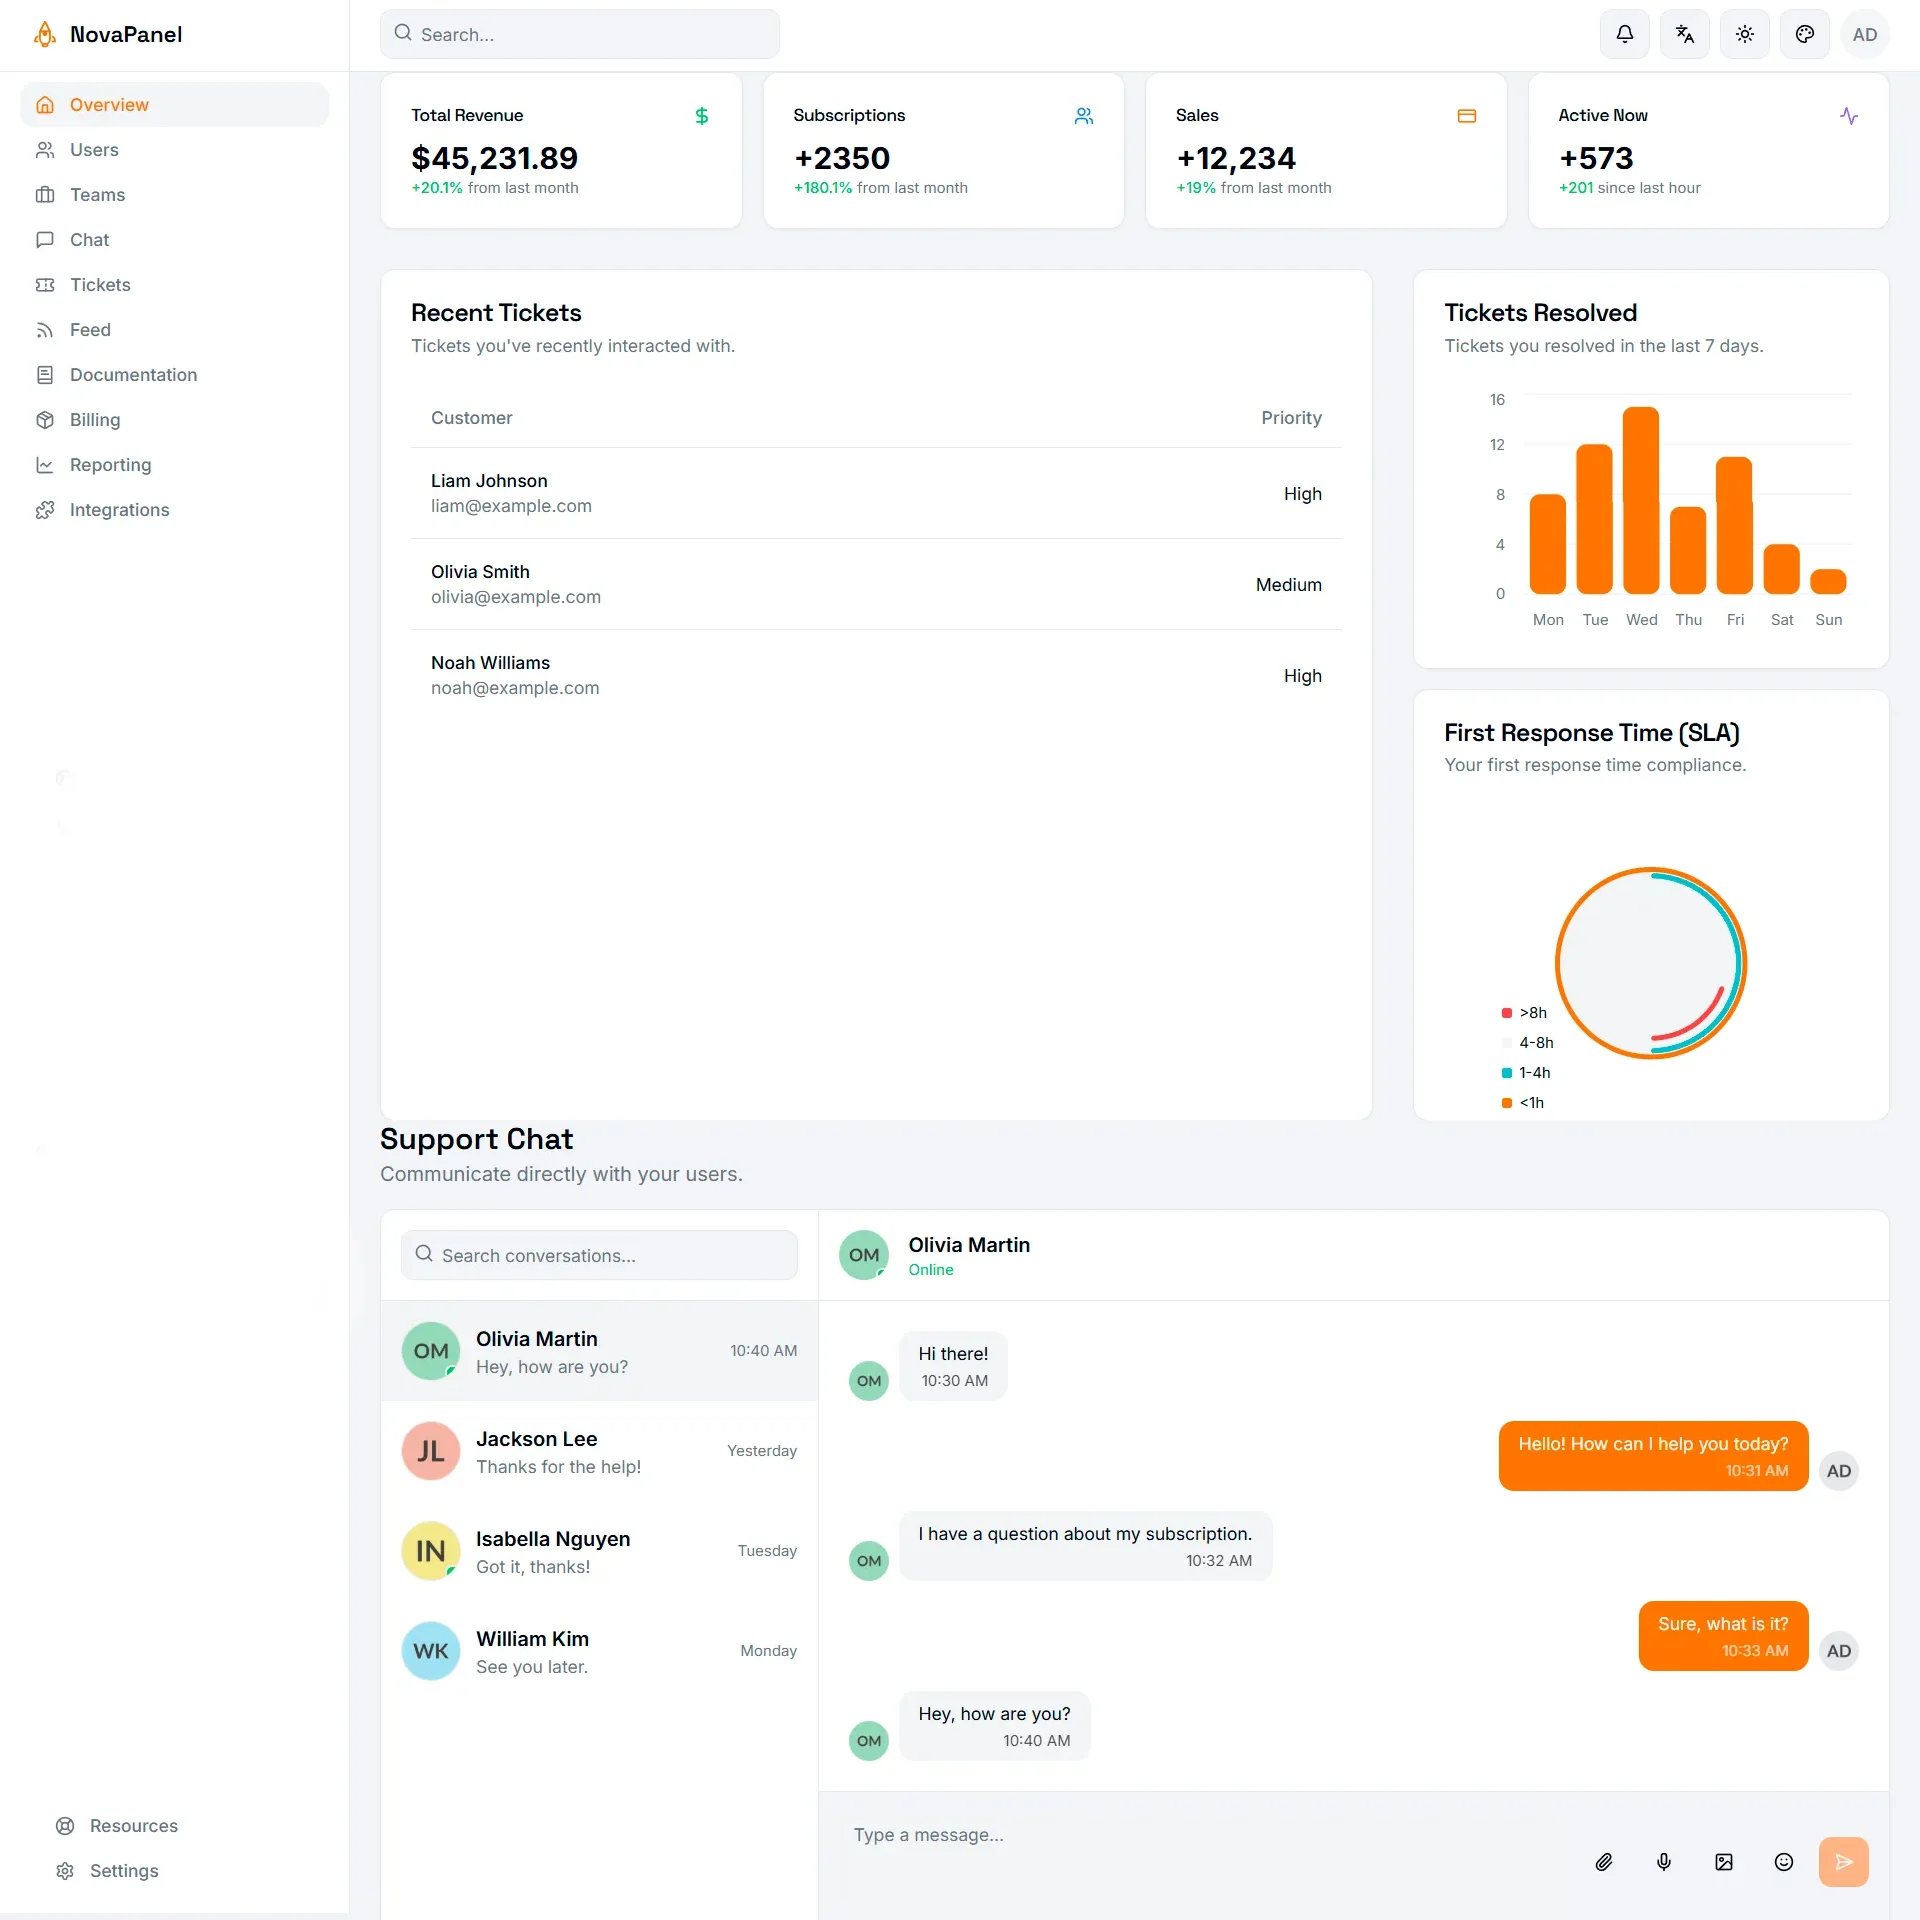Viewport: 1920px width, 1920px height.
Task: Open Settings at sidebar bottom
Action: 124,1871
